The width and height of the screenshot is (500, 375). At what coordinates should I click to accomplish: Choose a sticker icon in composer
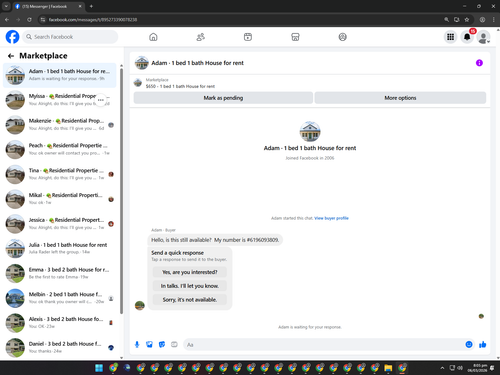pos(162,344)
